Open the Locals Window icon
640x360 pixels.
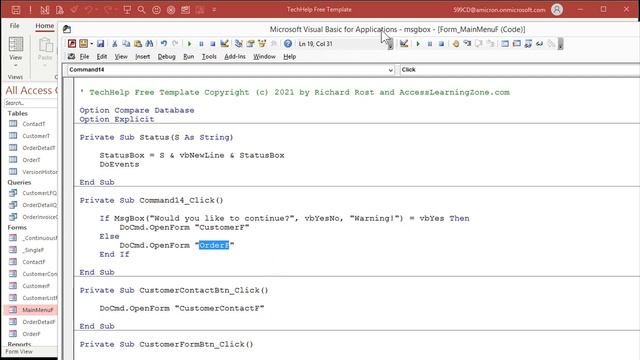[505, 44]
